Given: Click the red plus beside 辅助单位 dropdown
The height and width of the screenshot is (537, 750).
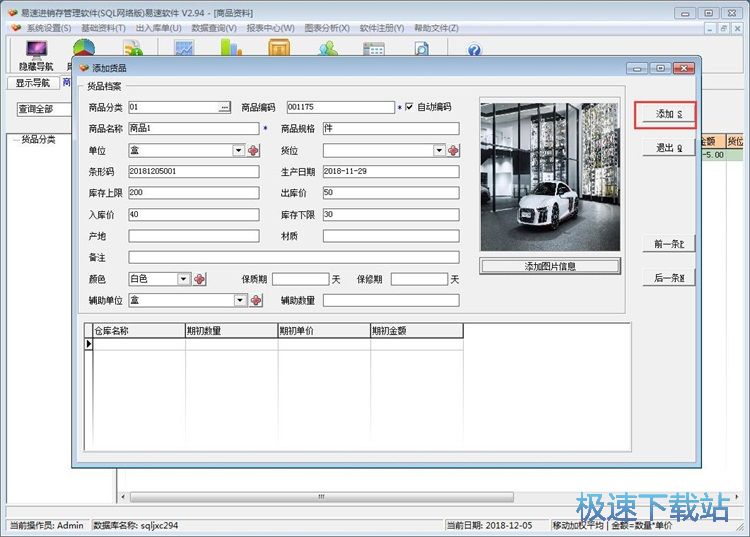Looking at the screenshot, I should (x=256, y=300).
